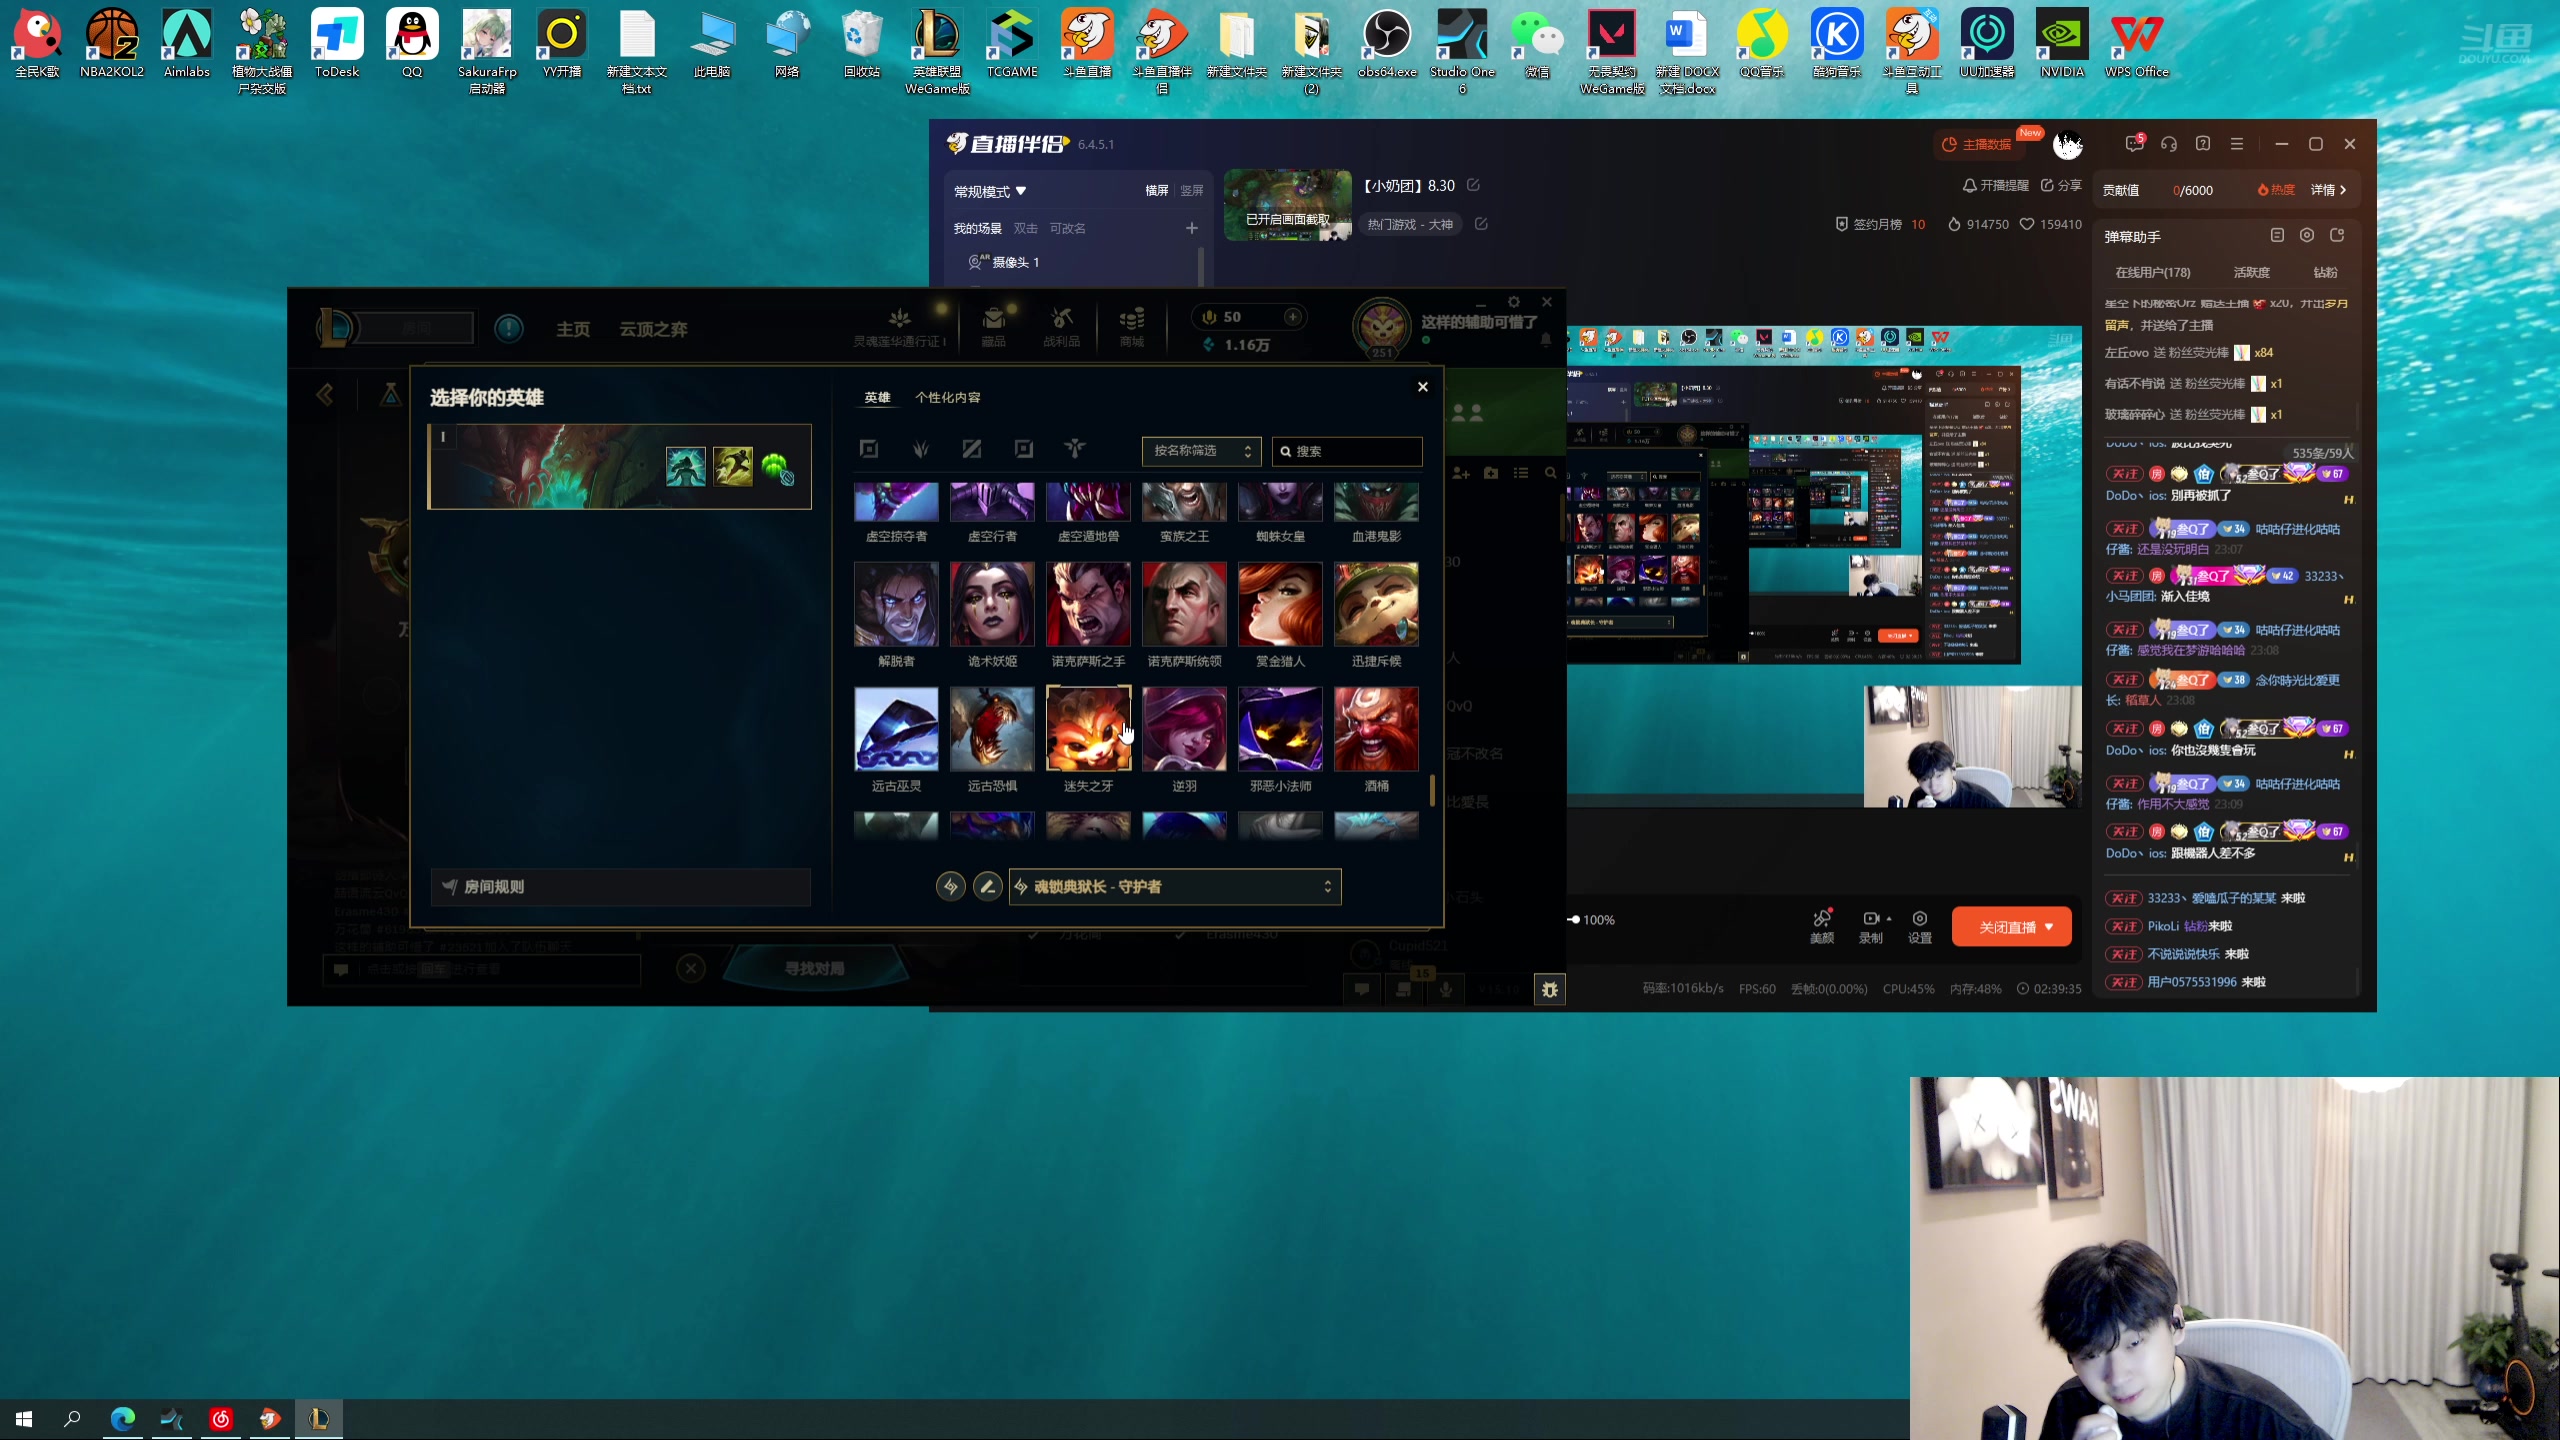Click the League of Legends taskbar icon
The height and width of the screenshot is (1440, 2560).
click(x=318, y=1418)
